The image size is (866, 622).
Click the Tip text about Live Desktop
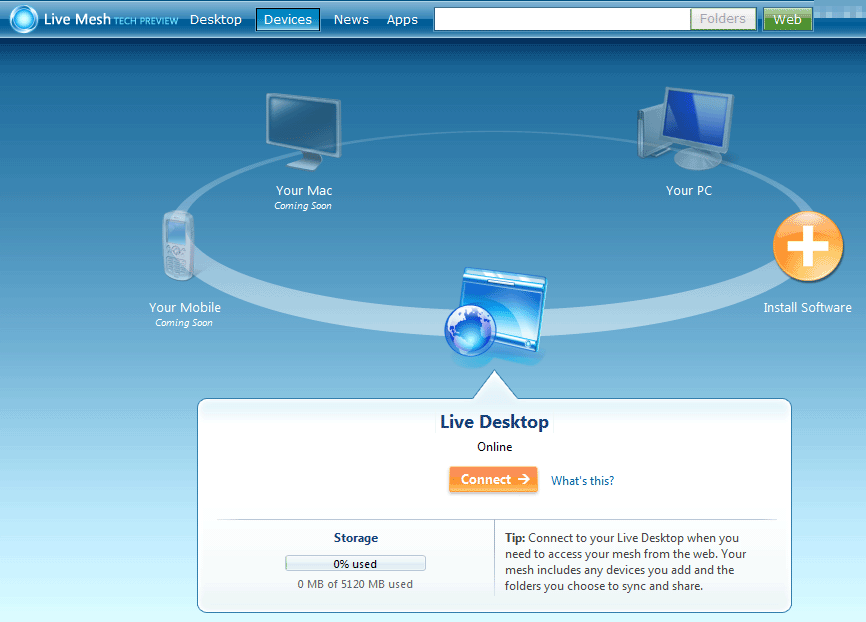click(625, 562)
